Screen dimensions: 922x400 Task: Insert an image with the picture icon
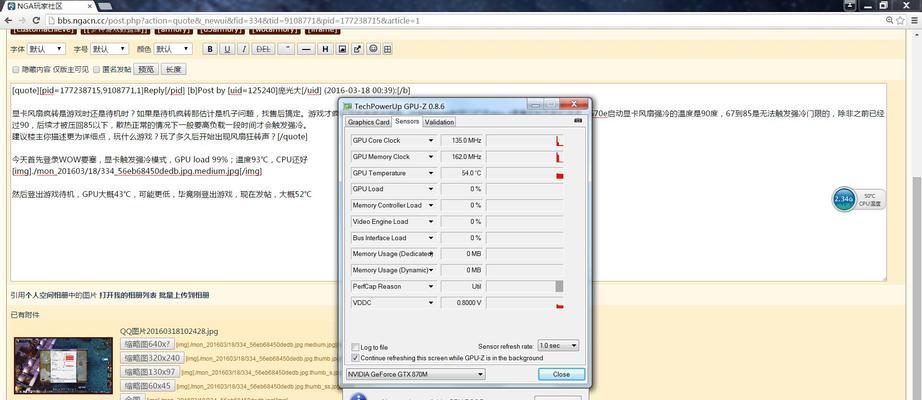(x=342, y=49)
